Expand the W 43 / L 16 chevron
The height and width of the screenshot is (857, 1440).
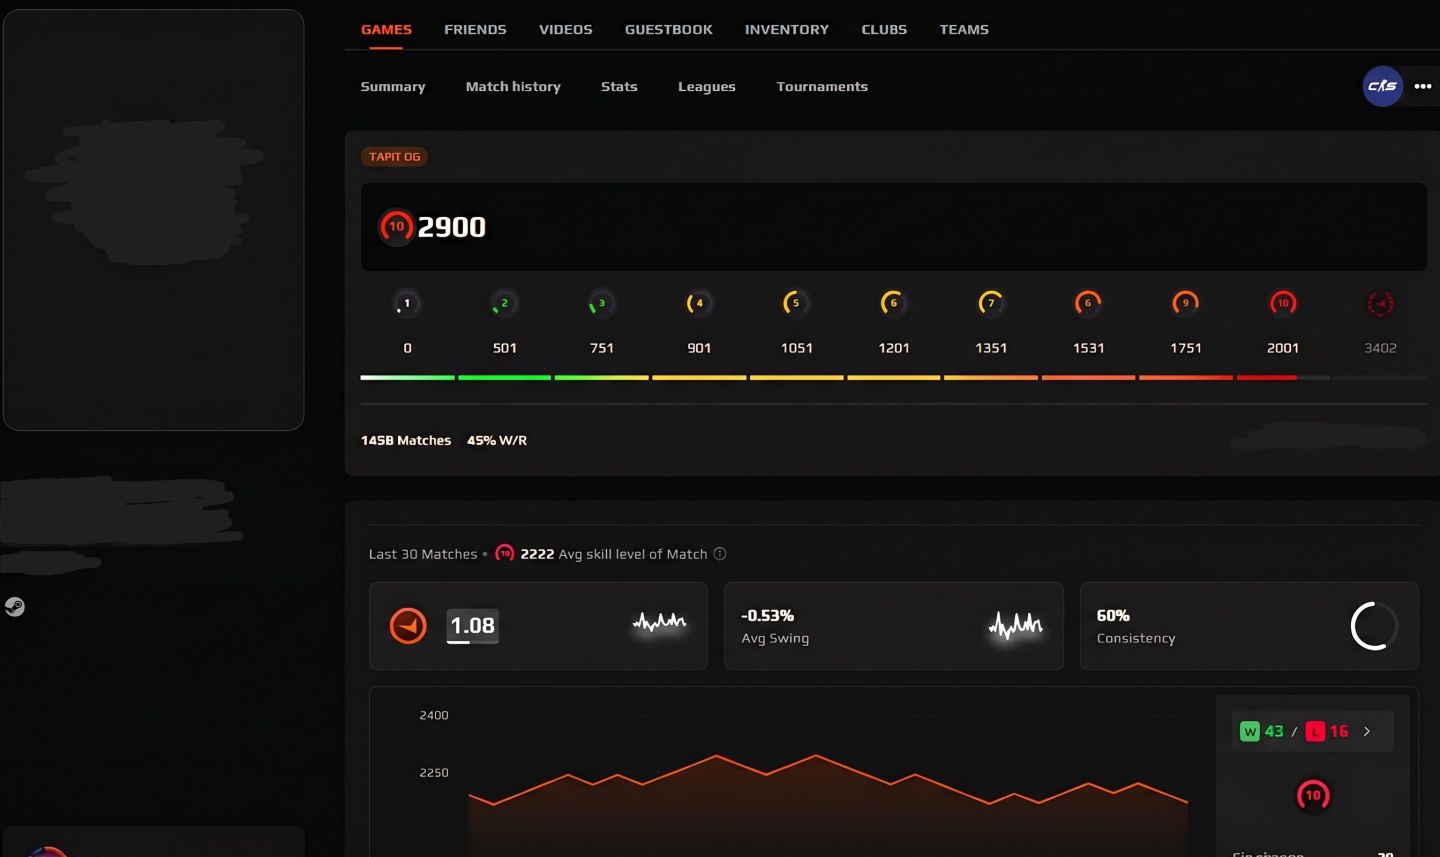point(1367,732)
